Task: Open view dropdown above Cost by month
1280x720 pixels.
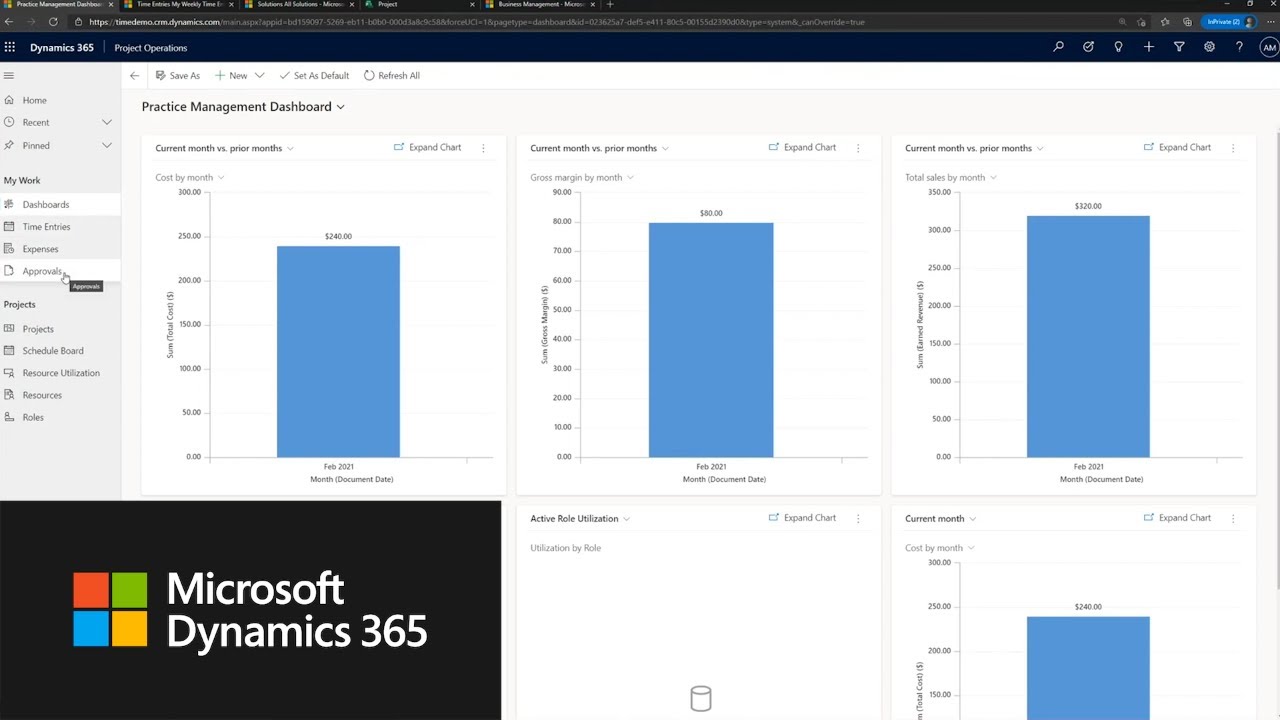Action: point(290,148)
